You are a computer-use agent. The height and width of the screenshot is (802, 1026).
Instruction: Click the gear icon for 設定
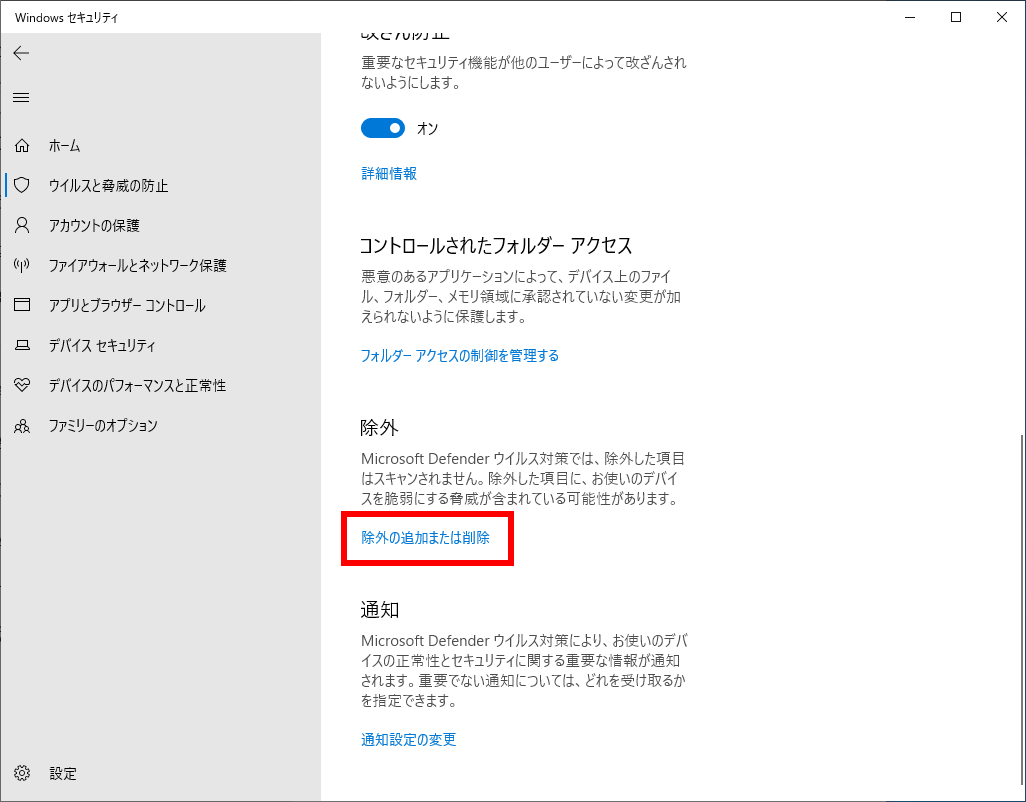point(22,773)
